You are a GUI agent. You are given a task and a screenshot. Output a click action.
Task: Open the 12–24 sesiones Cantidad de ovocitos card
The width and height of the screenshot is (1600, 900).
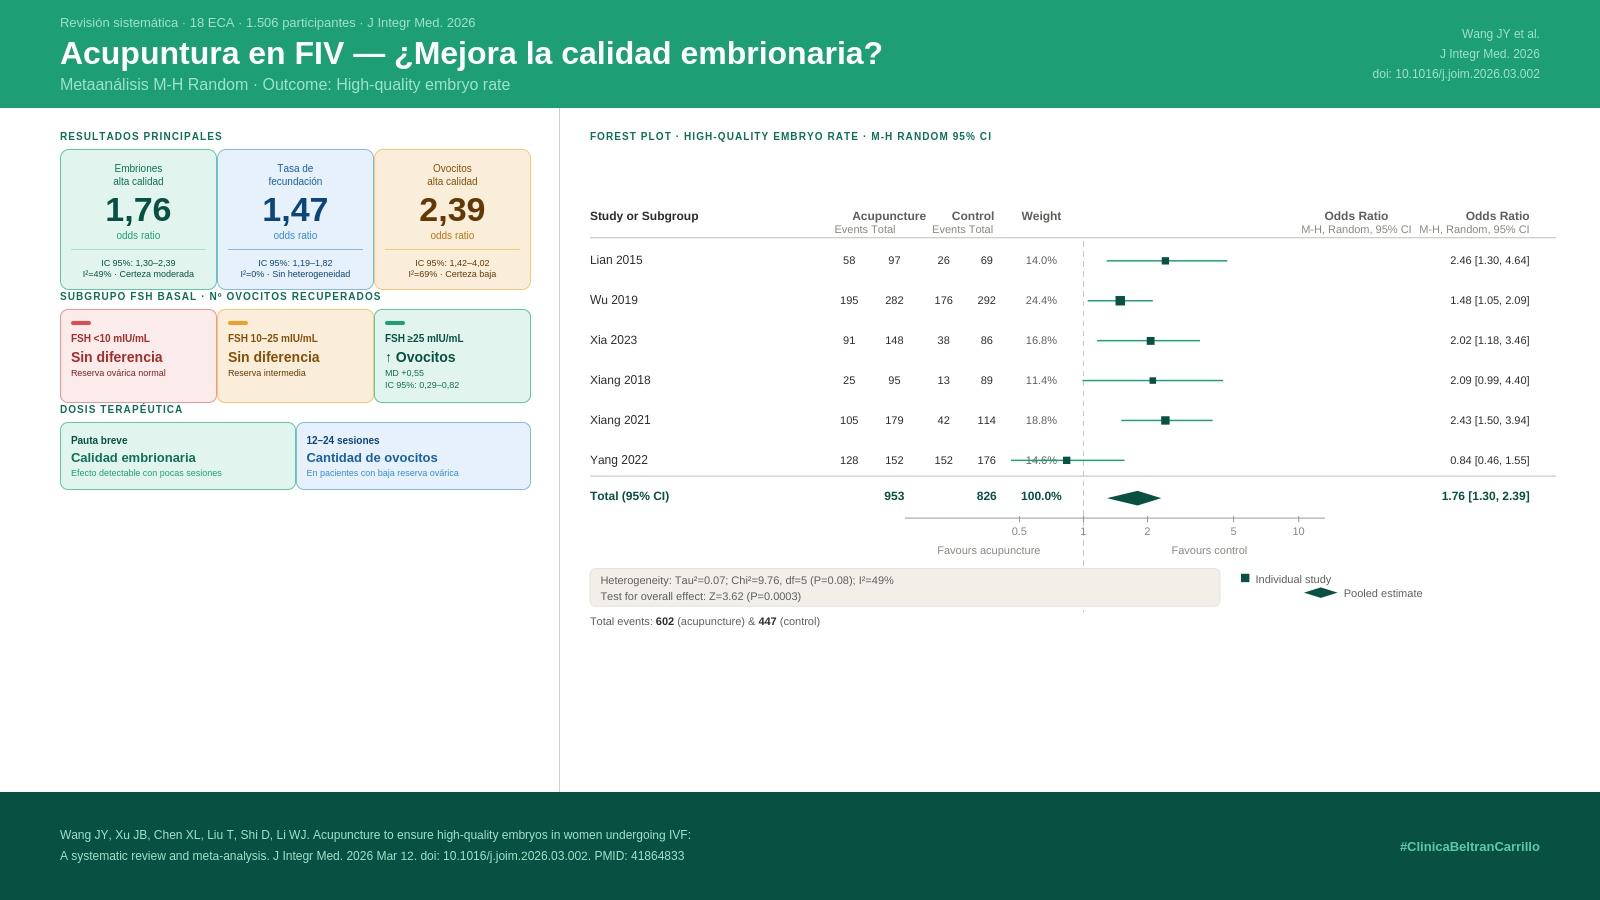(413, 456)
